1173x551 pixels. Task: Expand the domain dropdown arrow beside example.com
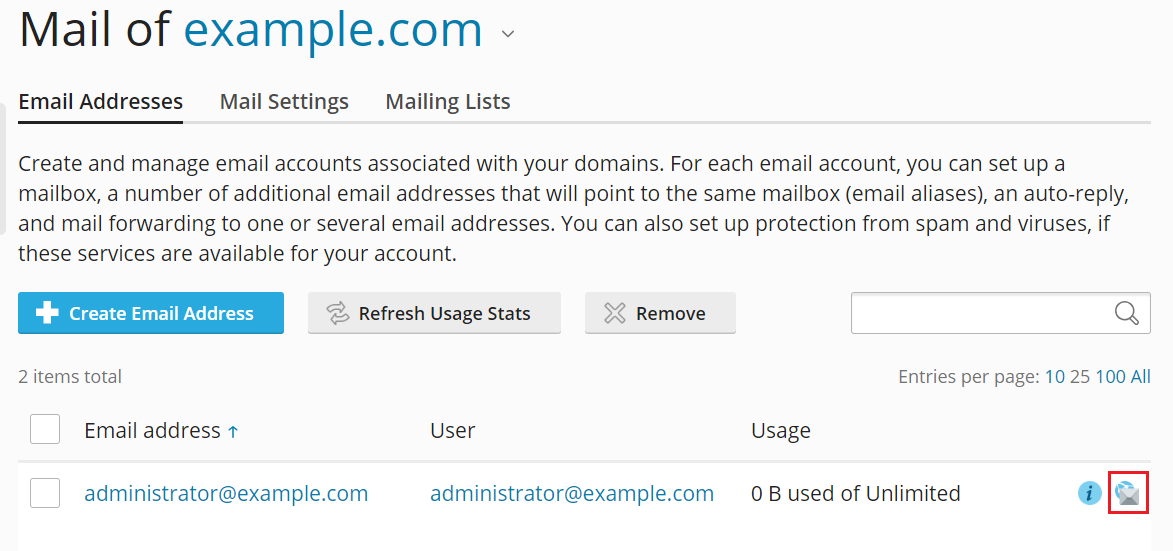(508, 34)
